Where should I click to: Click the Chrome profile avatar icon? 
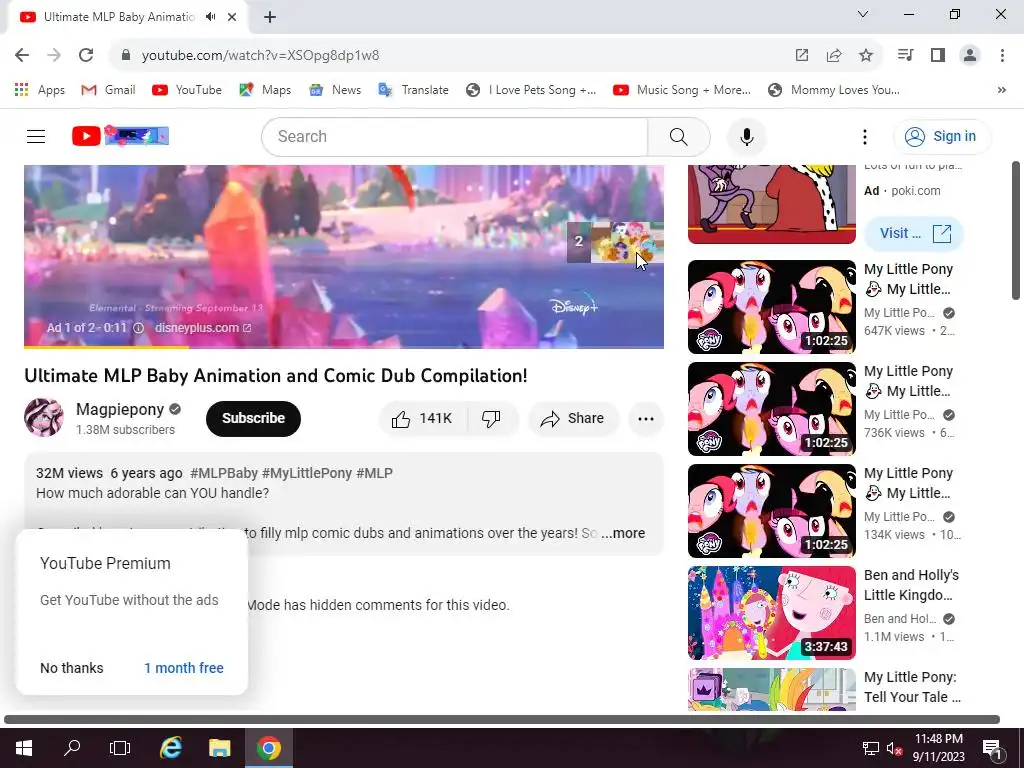pos(970,56)
